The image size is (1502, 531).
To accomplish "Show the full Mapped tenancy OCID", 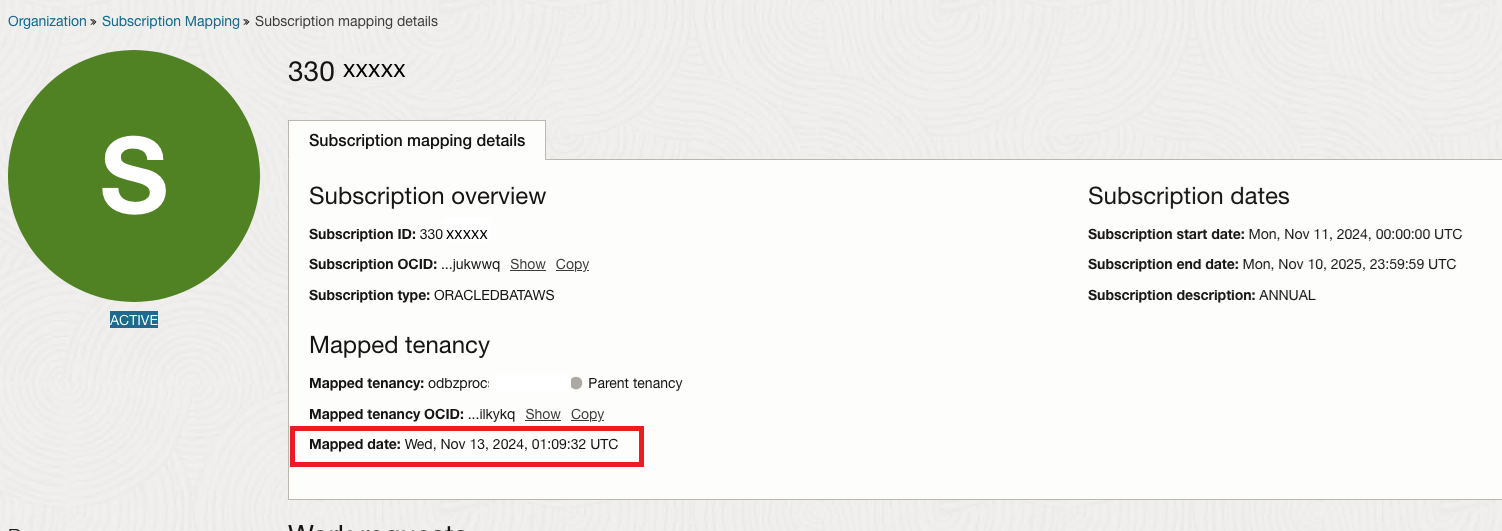I will click(x=542, y=414).
